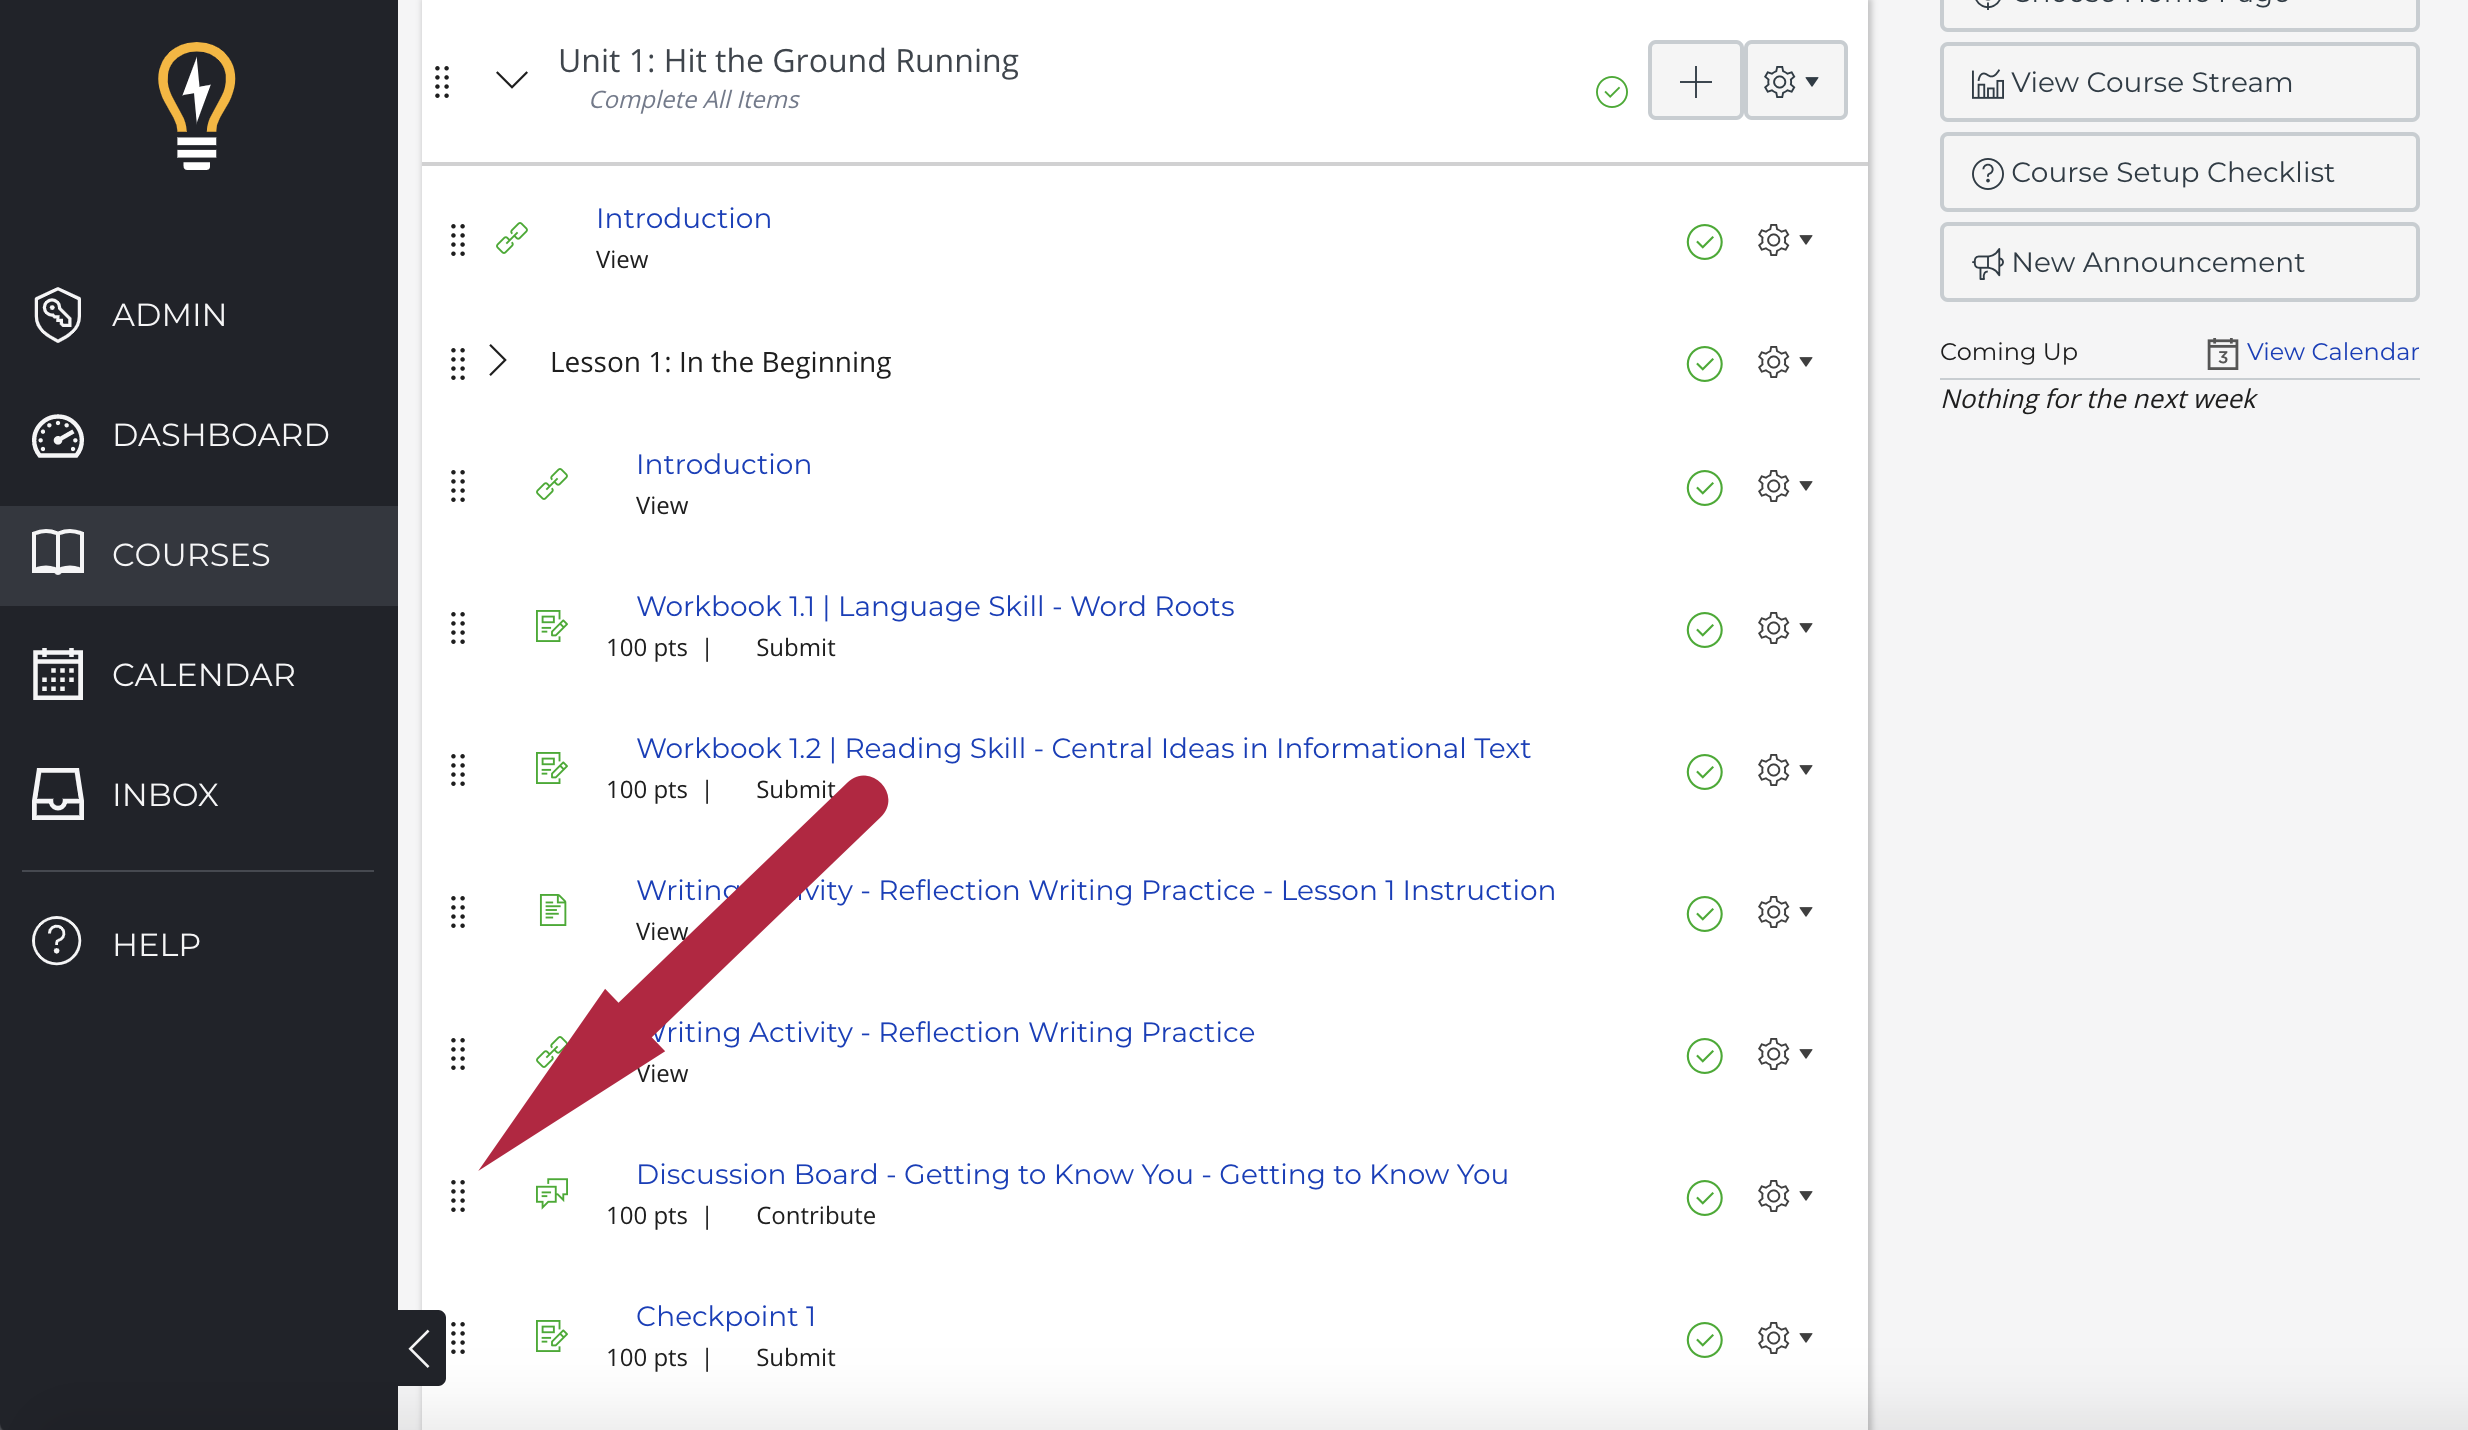Click drag handle beside Reflection Writing Practice link
Viewport: 2468px width, 1430px height.
click(x=458, y=1054)
